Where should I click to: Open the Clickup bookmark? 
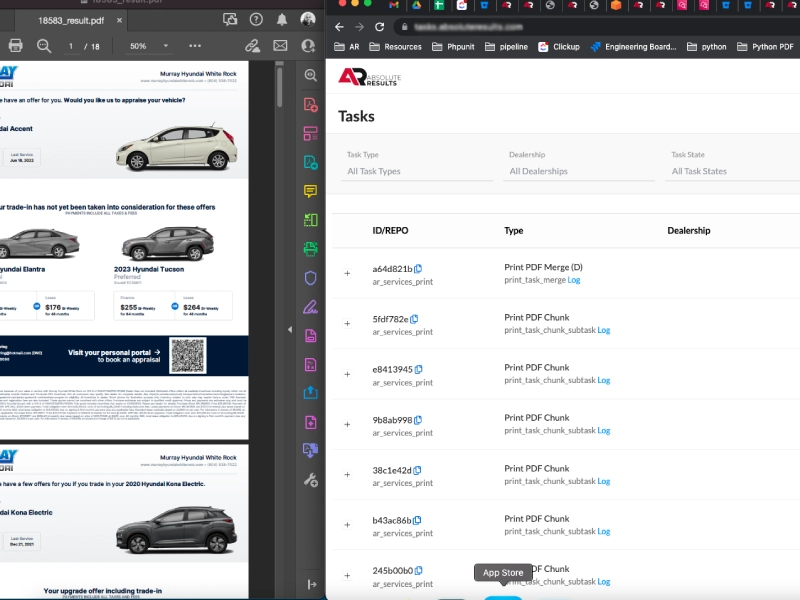(559, 47)
